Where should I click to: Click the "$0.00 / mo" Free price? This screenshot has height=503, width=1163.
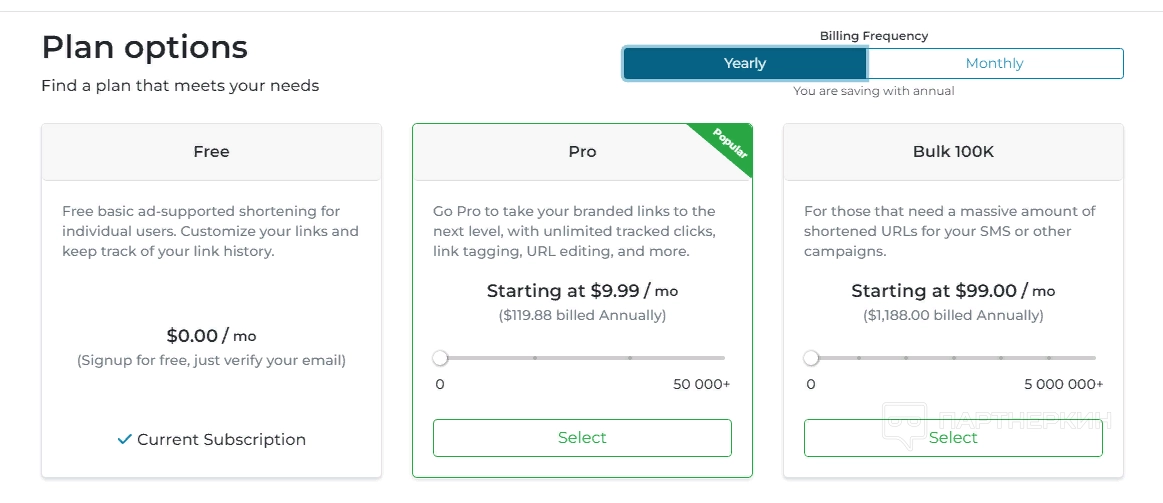coord(211,336)
